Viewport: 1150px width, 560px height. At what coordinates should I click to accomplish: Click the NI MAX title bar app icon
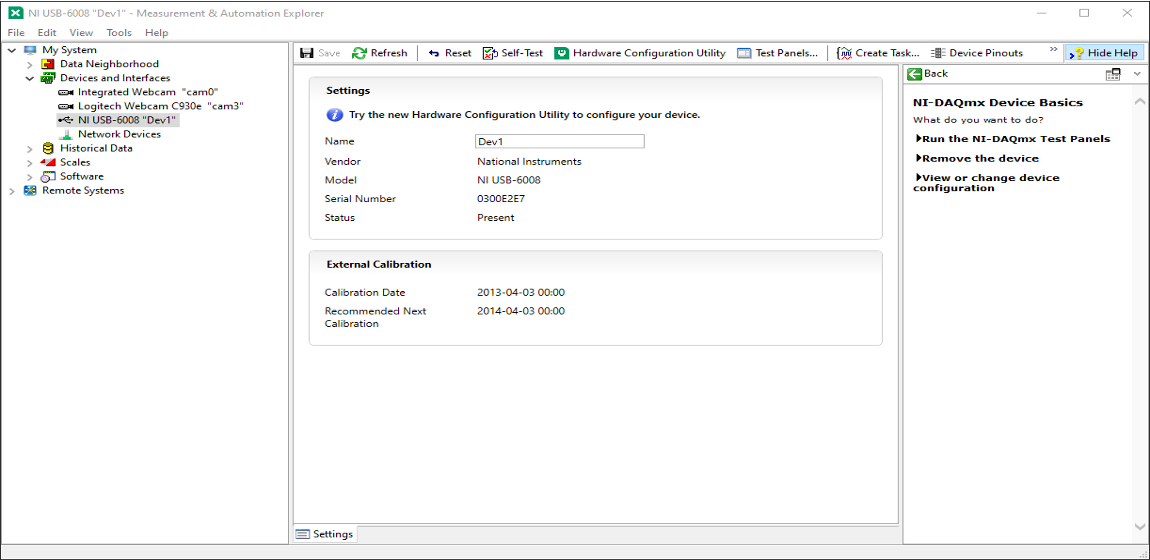point(15,13)
